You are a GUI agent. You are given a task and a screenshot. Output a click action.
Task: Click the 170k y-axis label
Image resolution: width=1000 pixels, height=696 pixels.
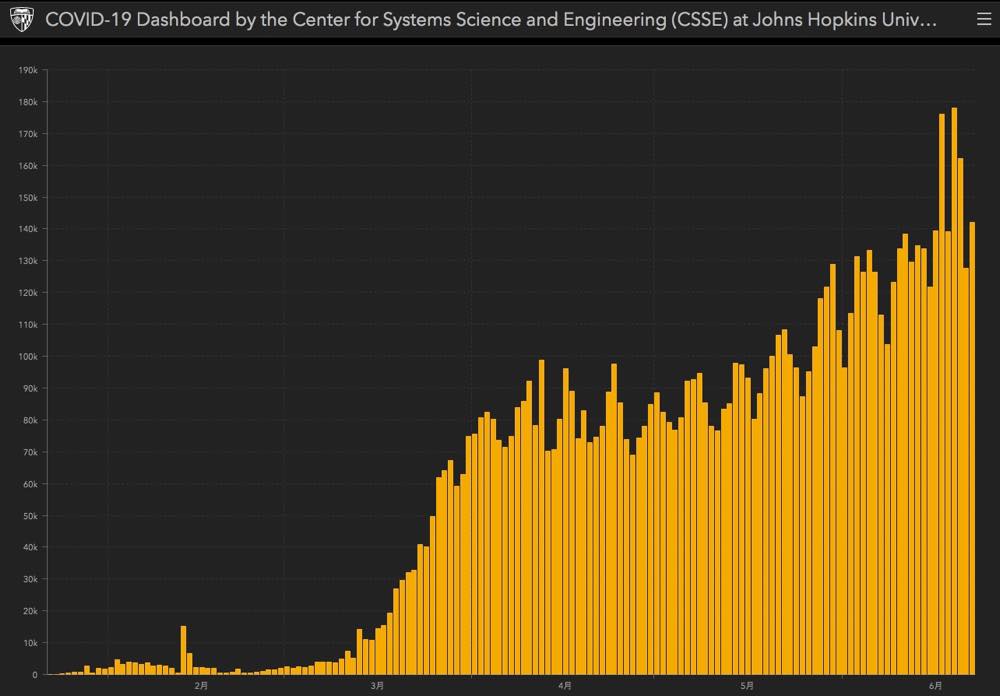click(x=28, y=134)
